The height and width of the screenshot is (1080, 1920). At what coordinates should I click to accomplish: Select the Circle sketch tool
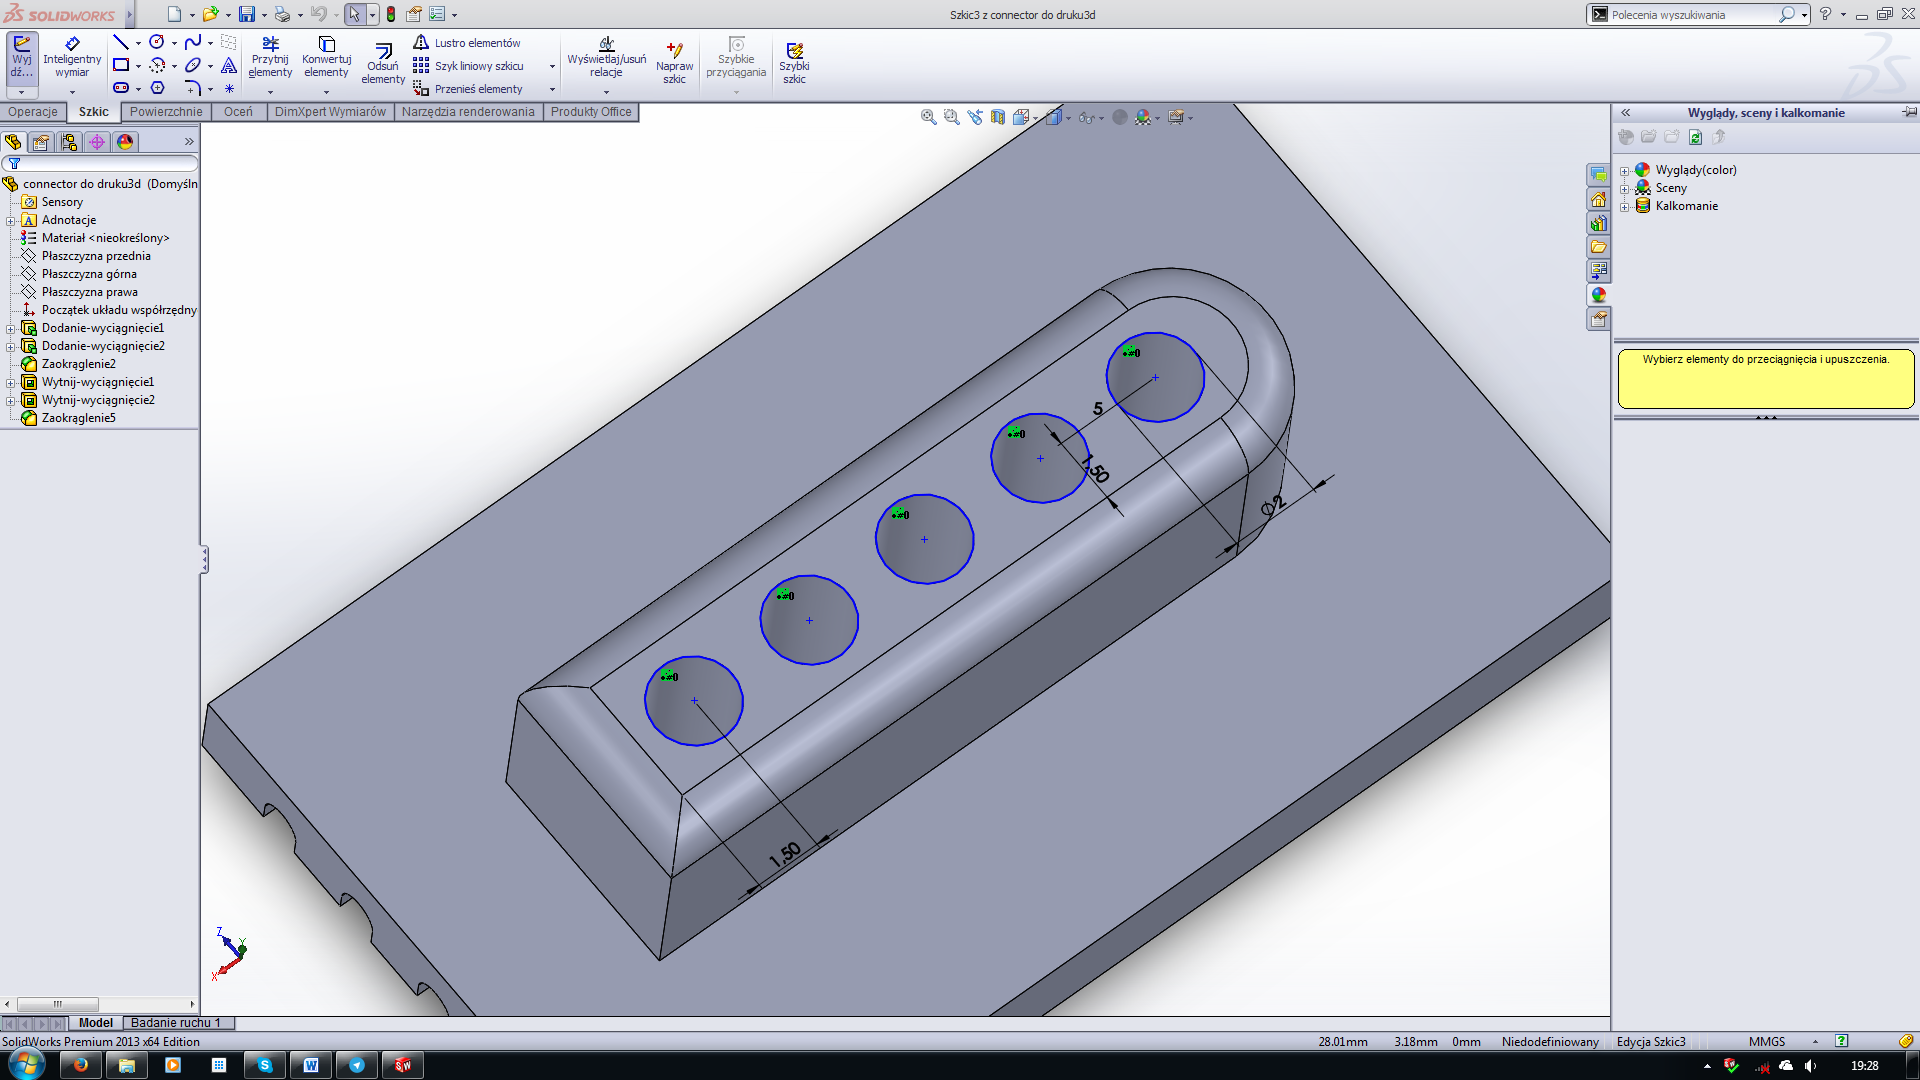tap(156, 42)
